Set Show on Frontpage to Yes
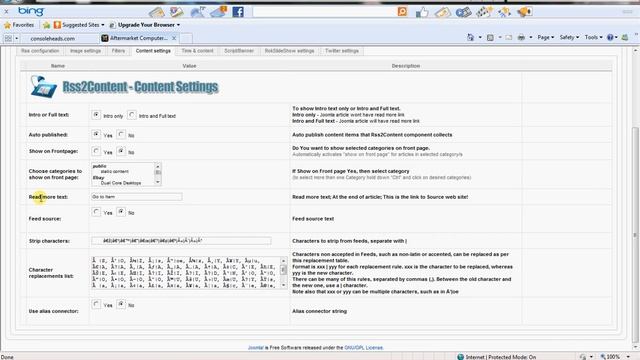Screen dimensions: 640x360 (x=96, y=151)
